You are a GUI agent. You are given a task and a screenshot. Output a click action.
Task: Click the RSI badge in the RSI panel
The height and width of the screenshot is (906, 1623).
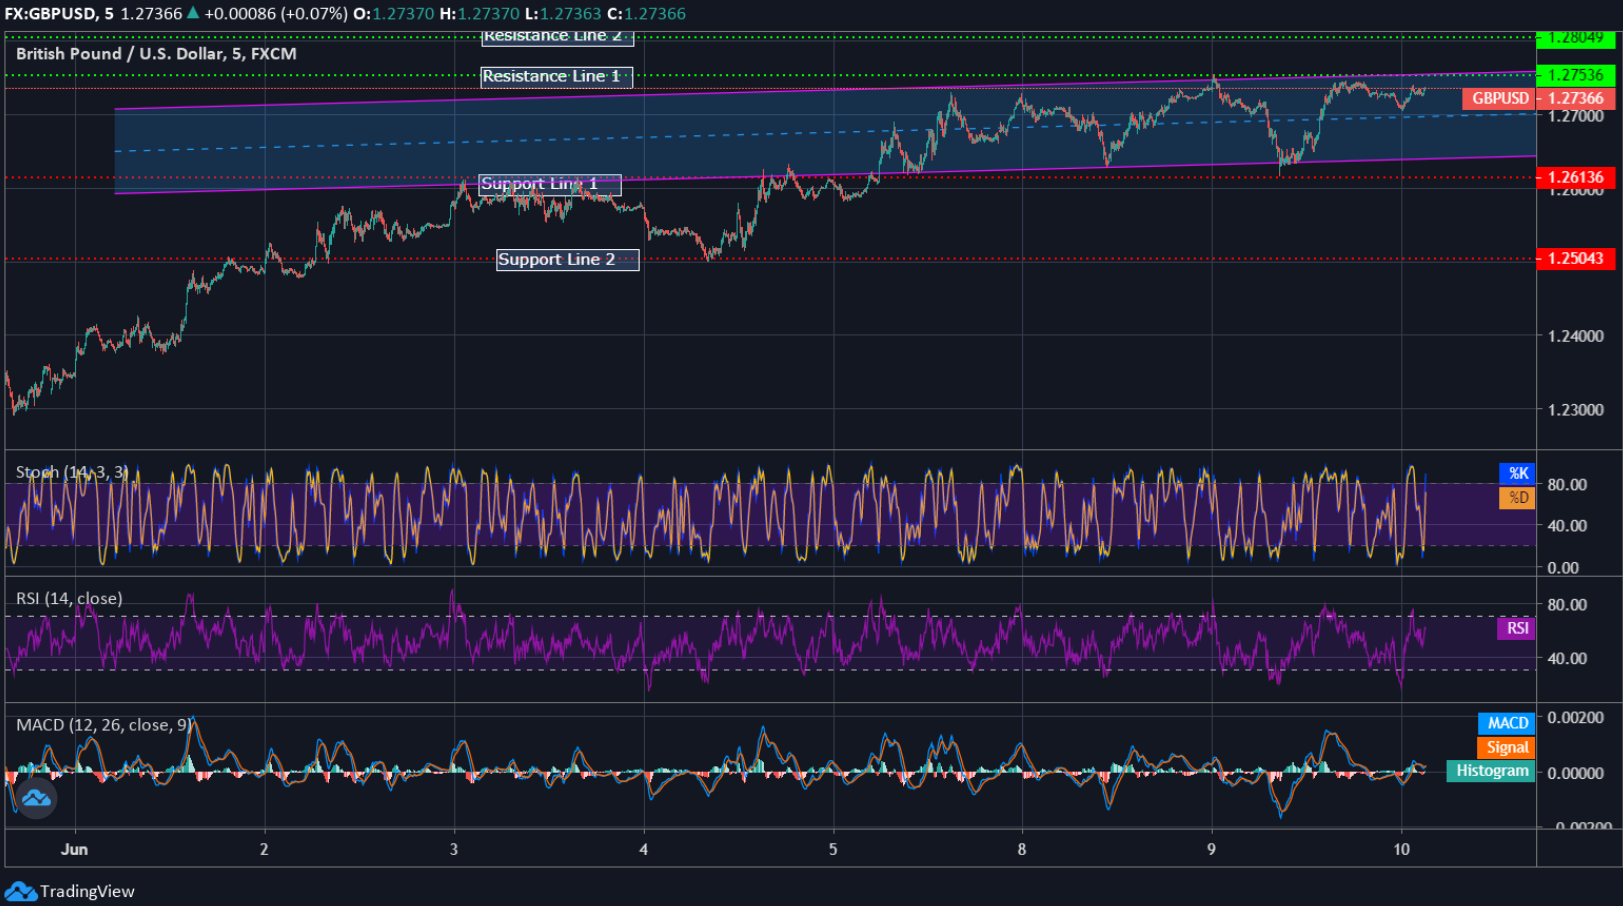click(1514, 628)
